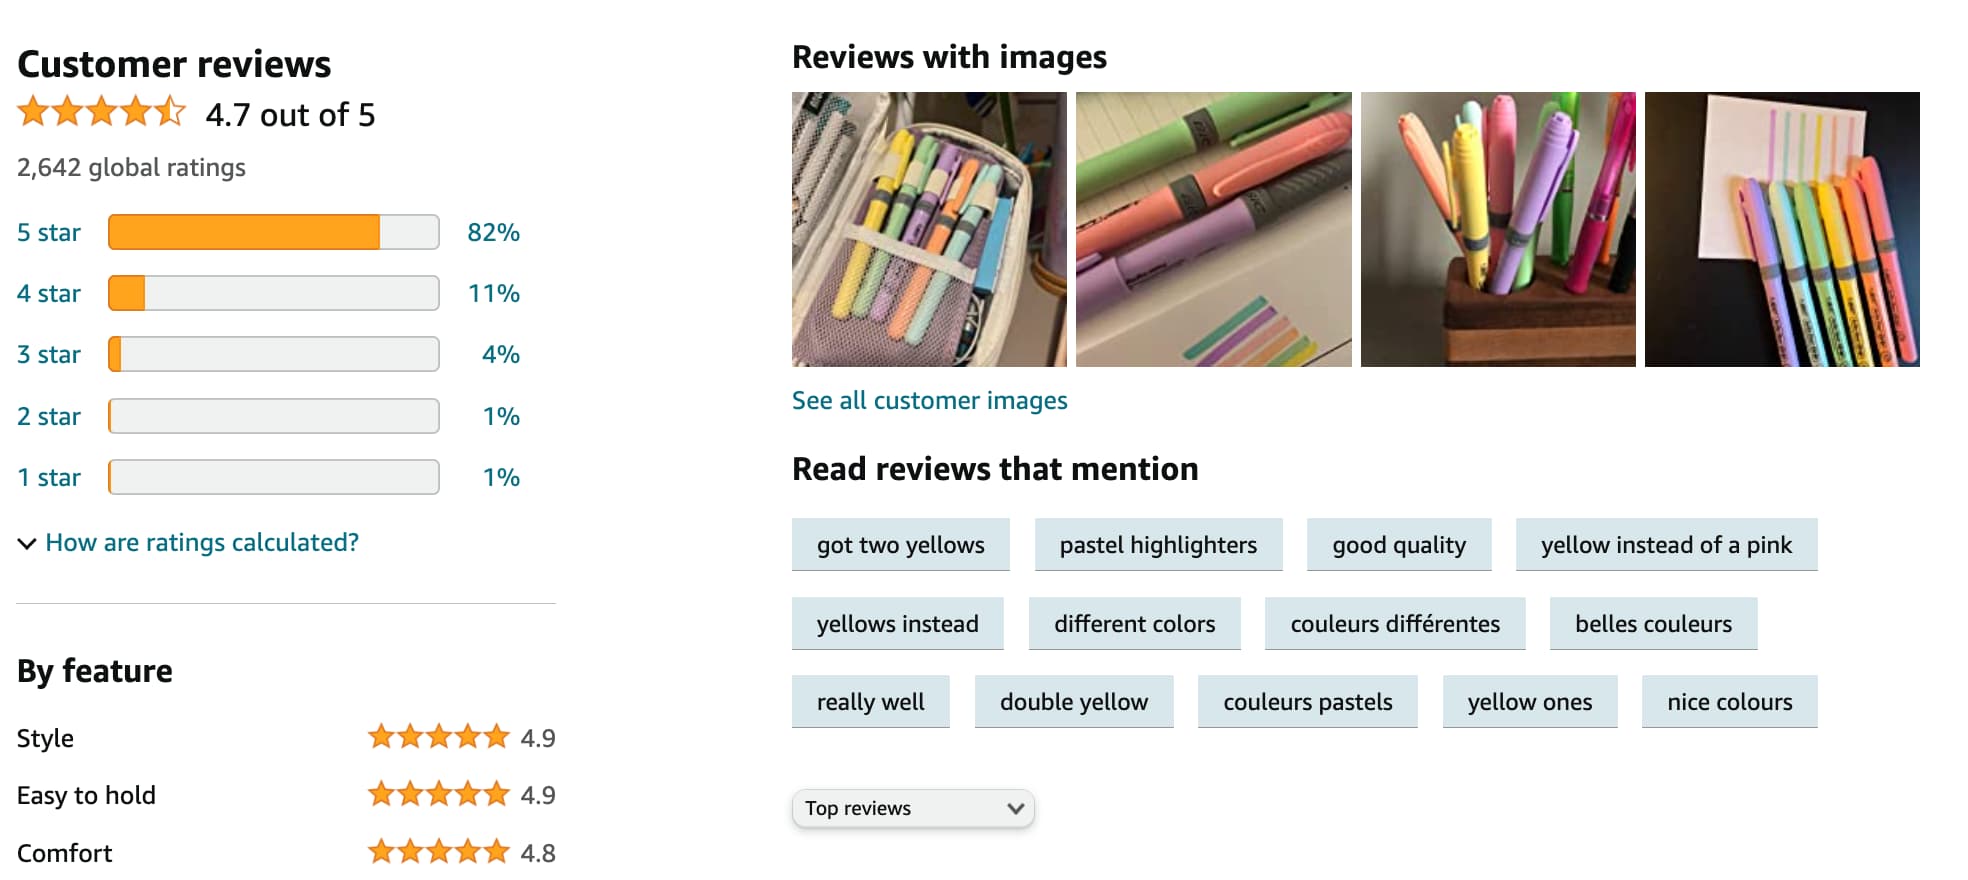The height and width of the screenshot is (880, 1968).
Task: Click the BIC highlighters on paper image
Action: click(x=1213, y=230)
